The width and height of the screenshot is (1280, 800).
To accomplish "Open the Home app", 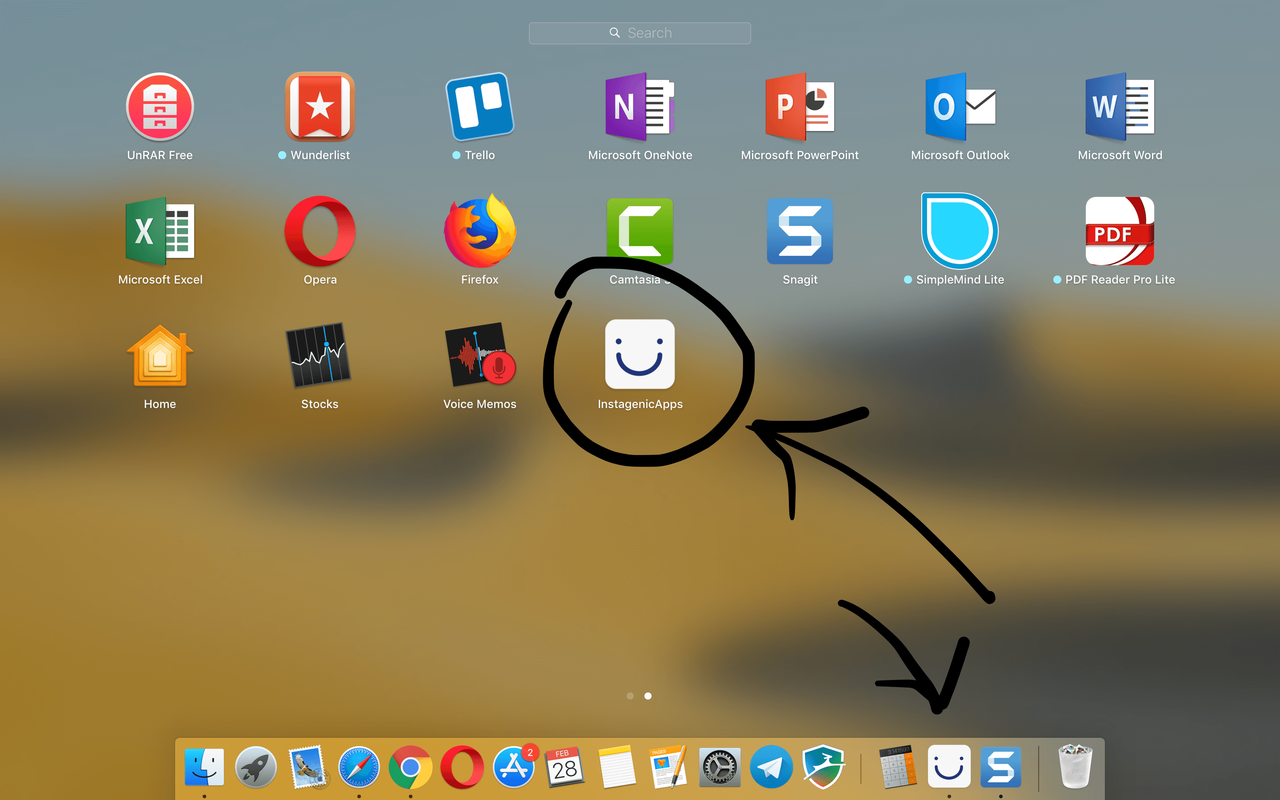I will [160, 356].
